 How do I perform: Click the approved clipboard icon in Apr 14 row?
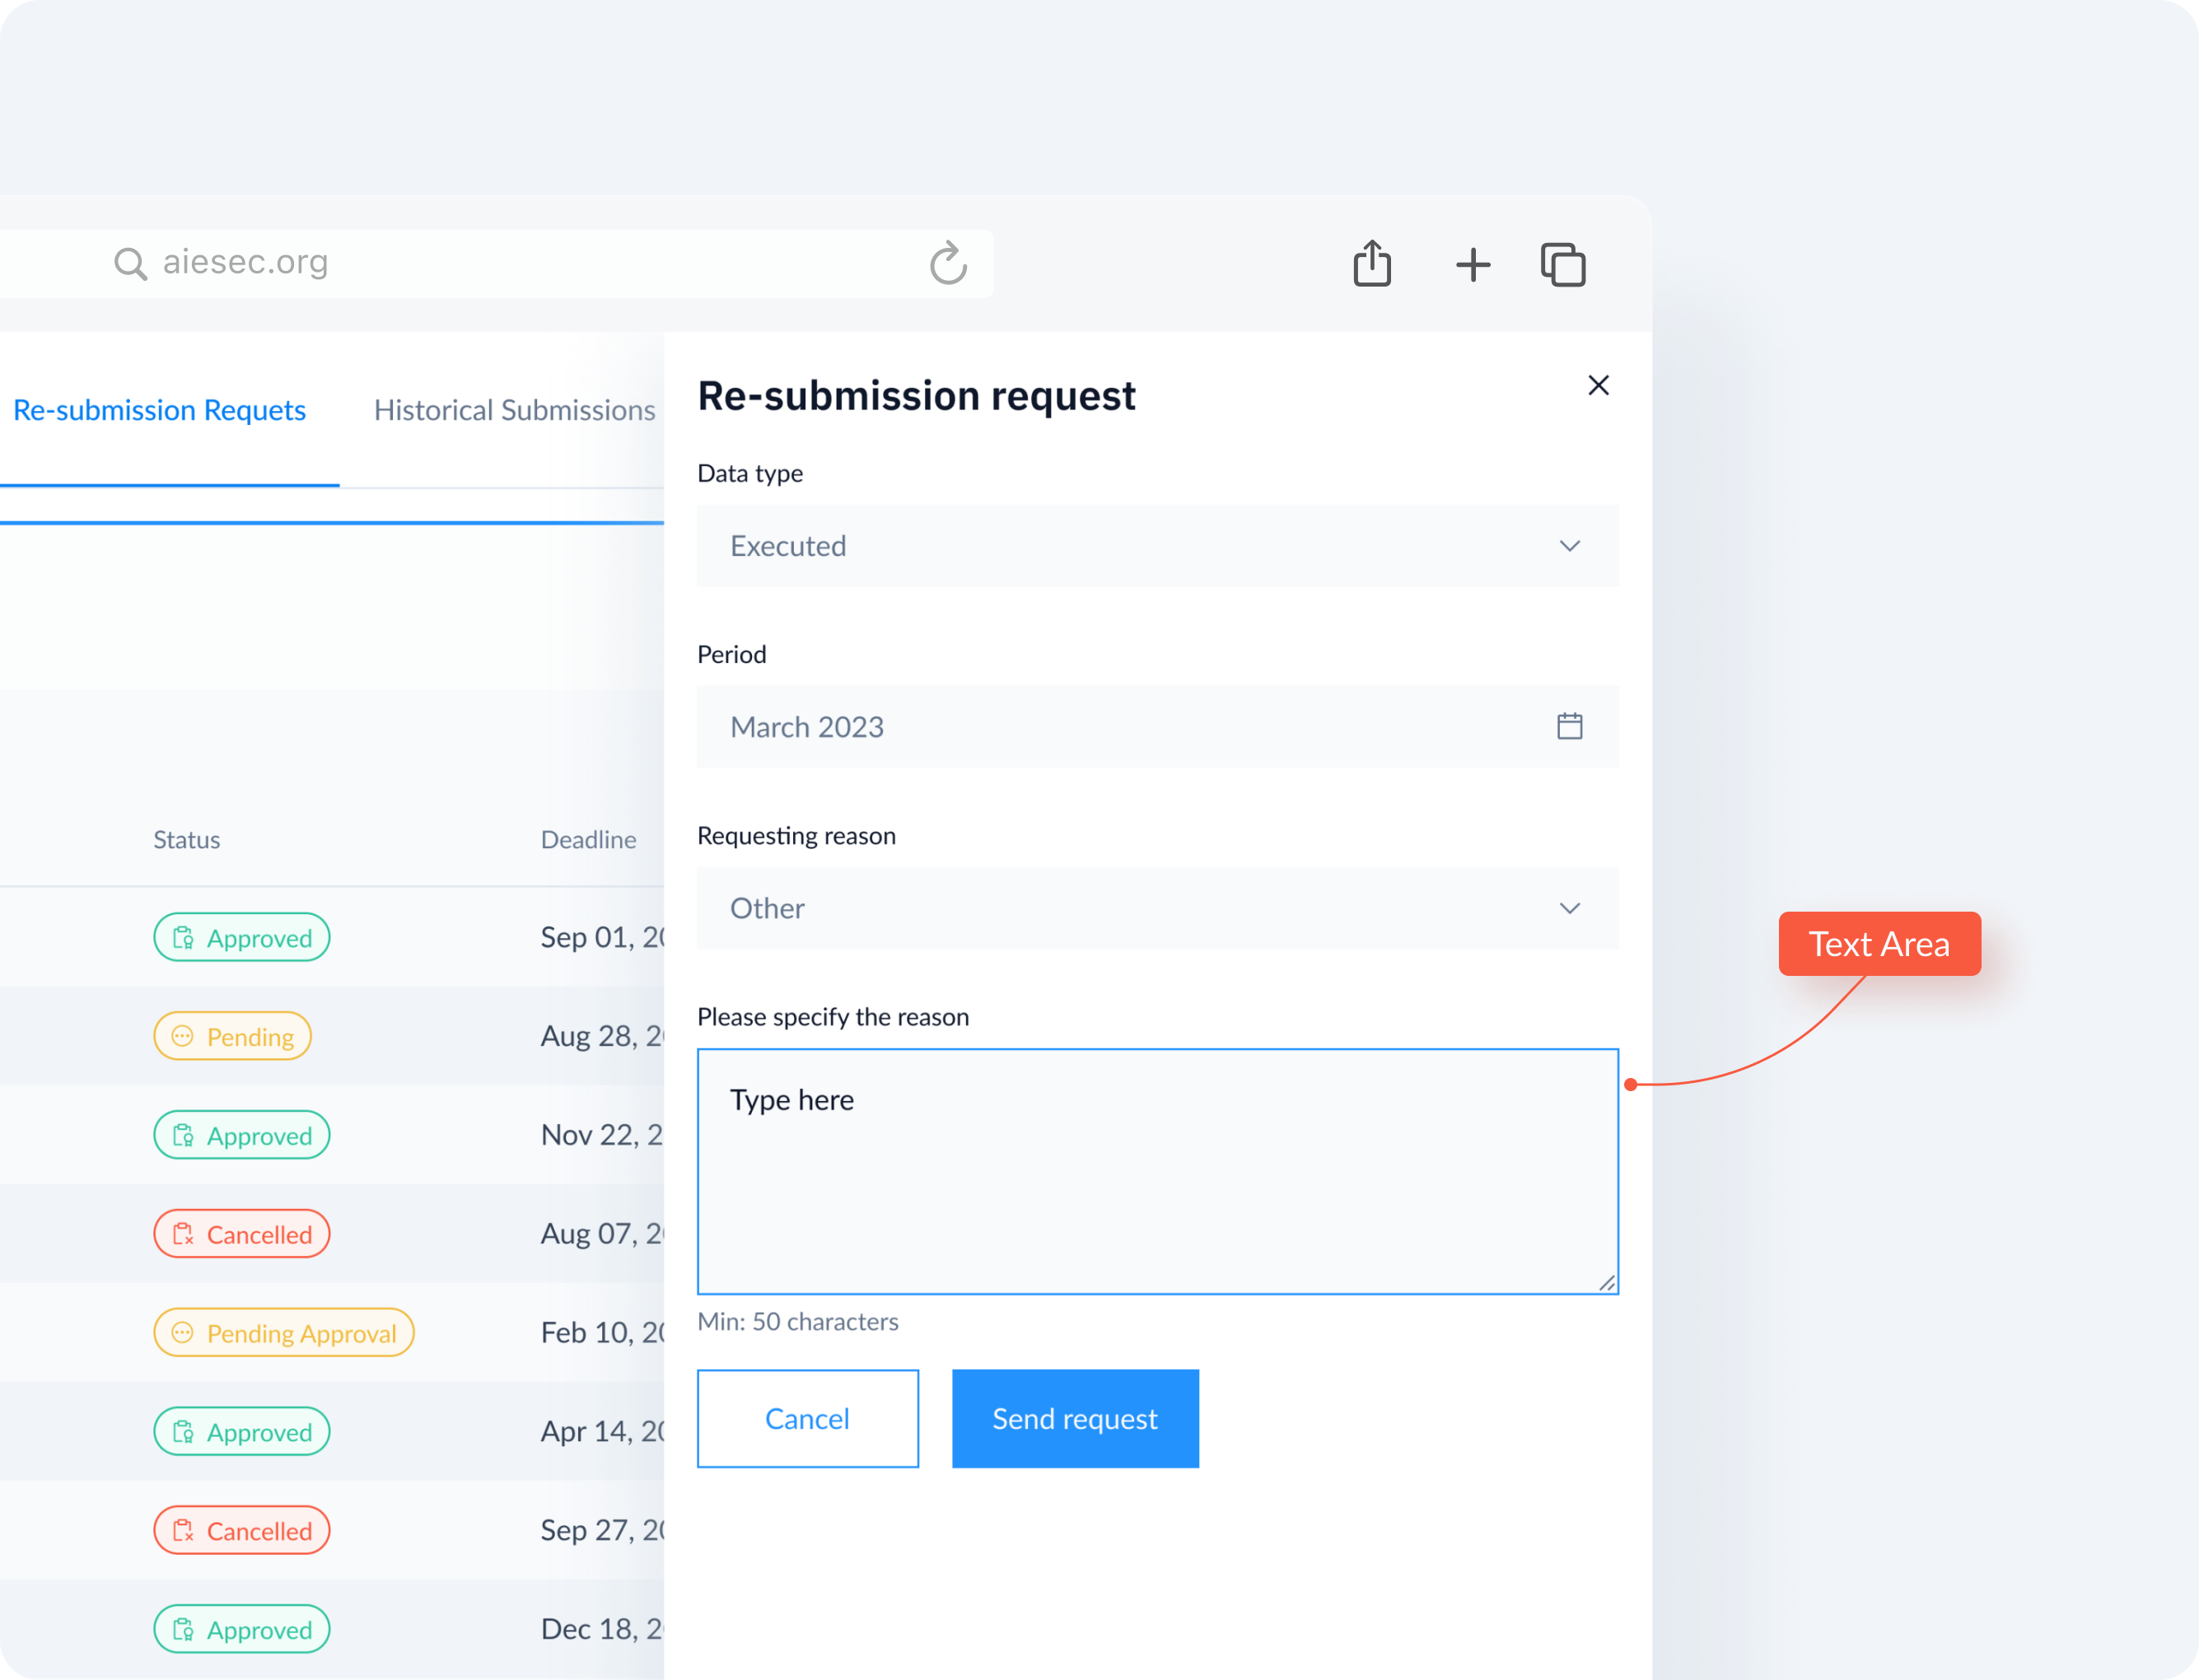coord(183,1432)
